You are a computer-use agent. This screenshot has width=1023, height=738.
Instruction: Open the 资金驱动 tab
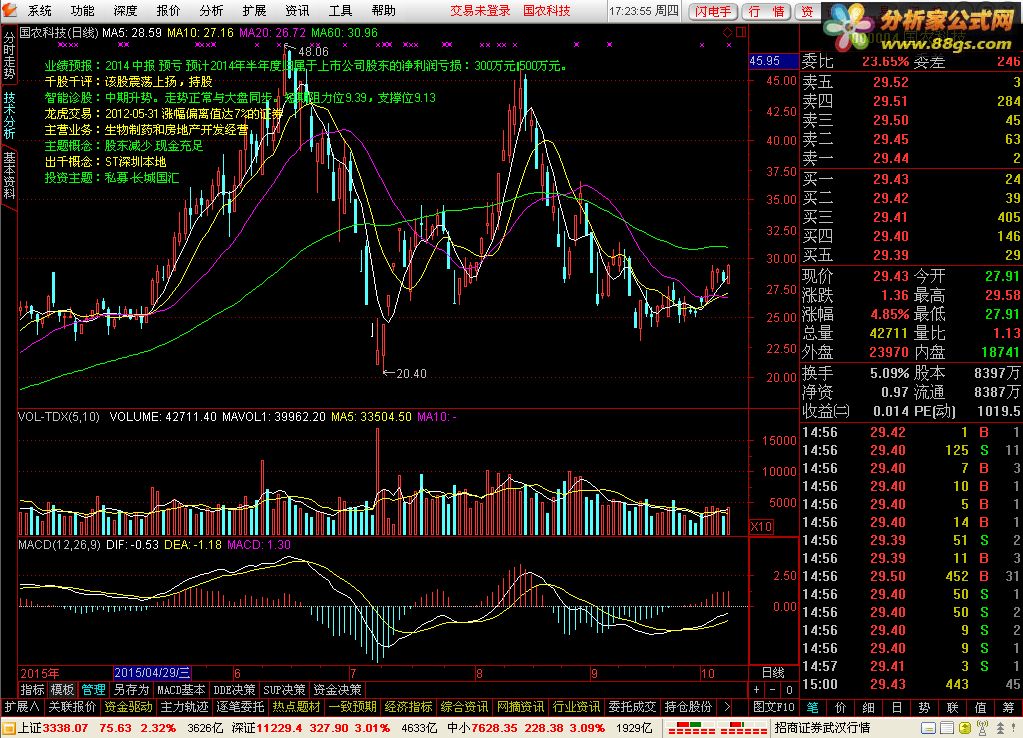click(129, 707)
